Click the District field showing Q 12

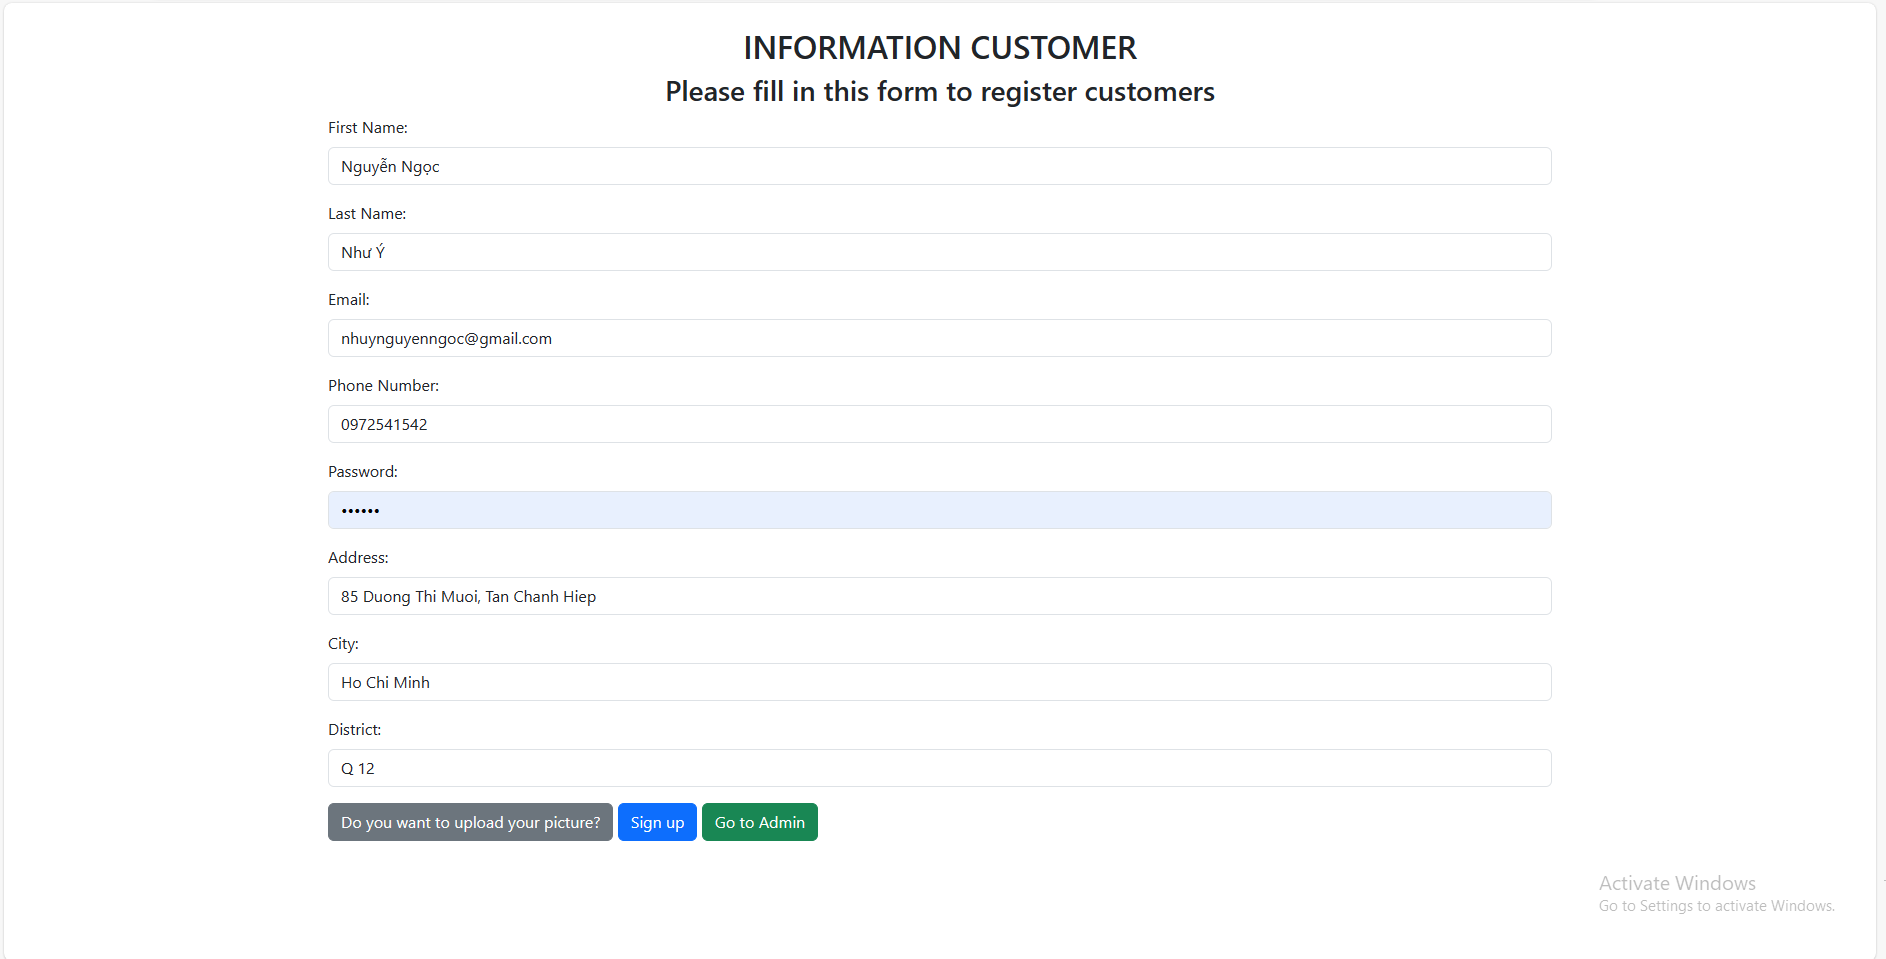(x=939, y=768)
